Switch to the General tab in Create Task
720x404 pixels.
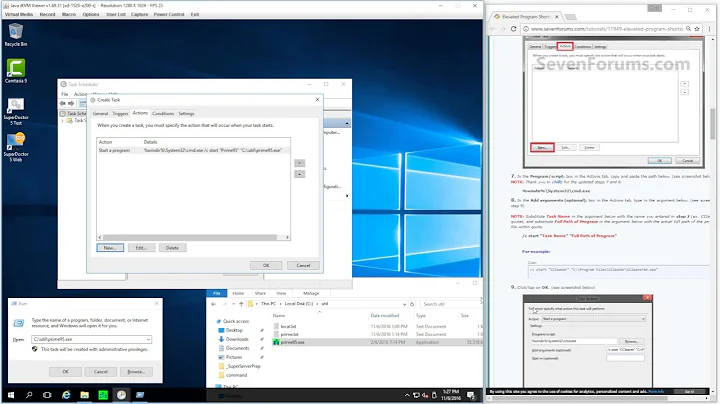100,113
